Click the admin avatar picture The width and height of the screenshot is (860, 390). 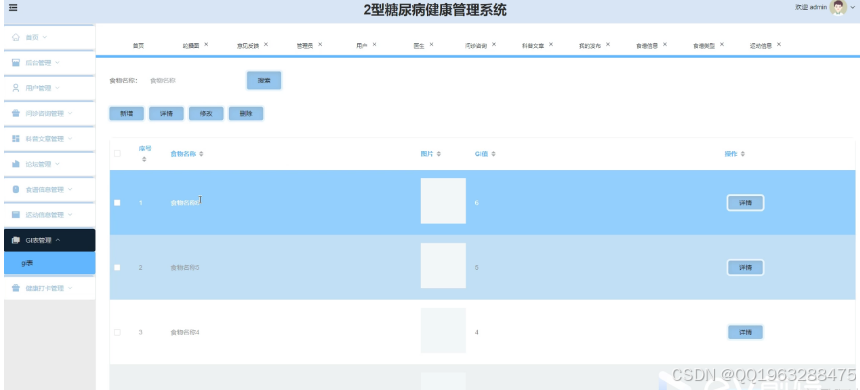pyautogui.click(x=838, y=7)
